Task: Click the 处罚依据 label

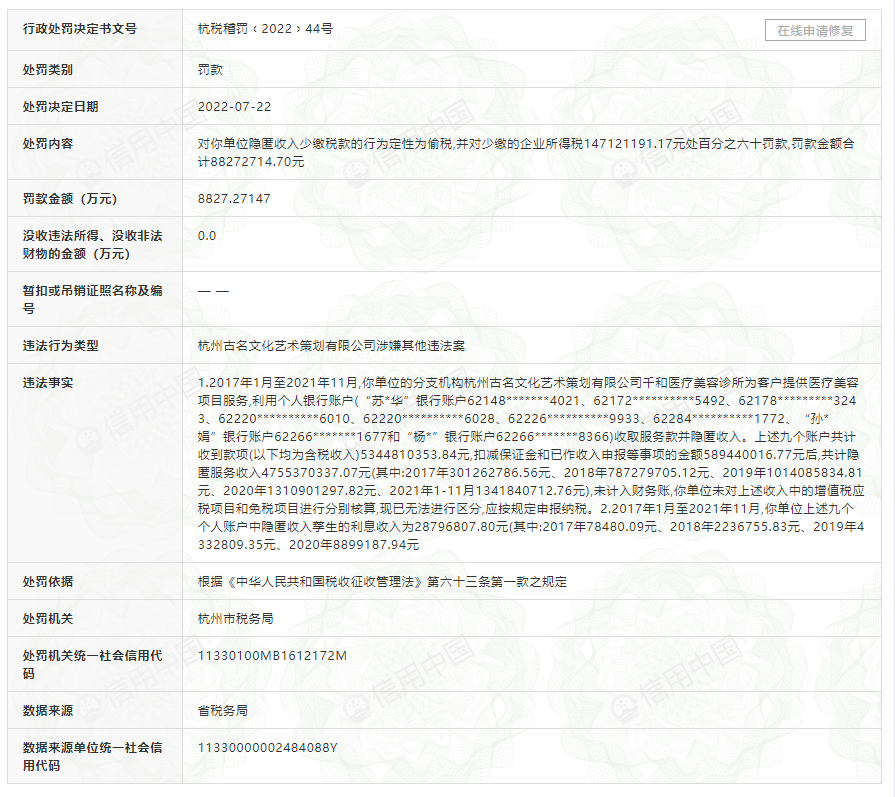Action: (48, 582)
